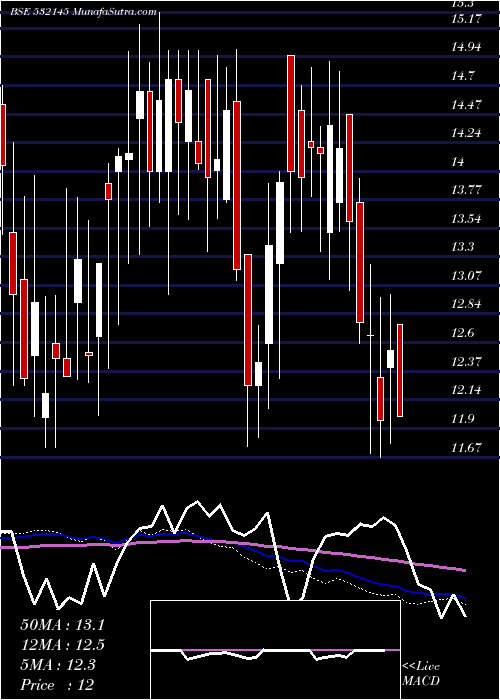The height and width of the screenshot is (700, 500).
Task: Click the 13.07 price axis label
Action: pyautogui.click(x=467, y=275)
